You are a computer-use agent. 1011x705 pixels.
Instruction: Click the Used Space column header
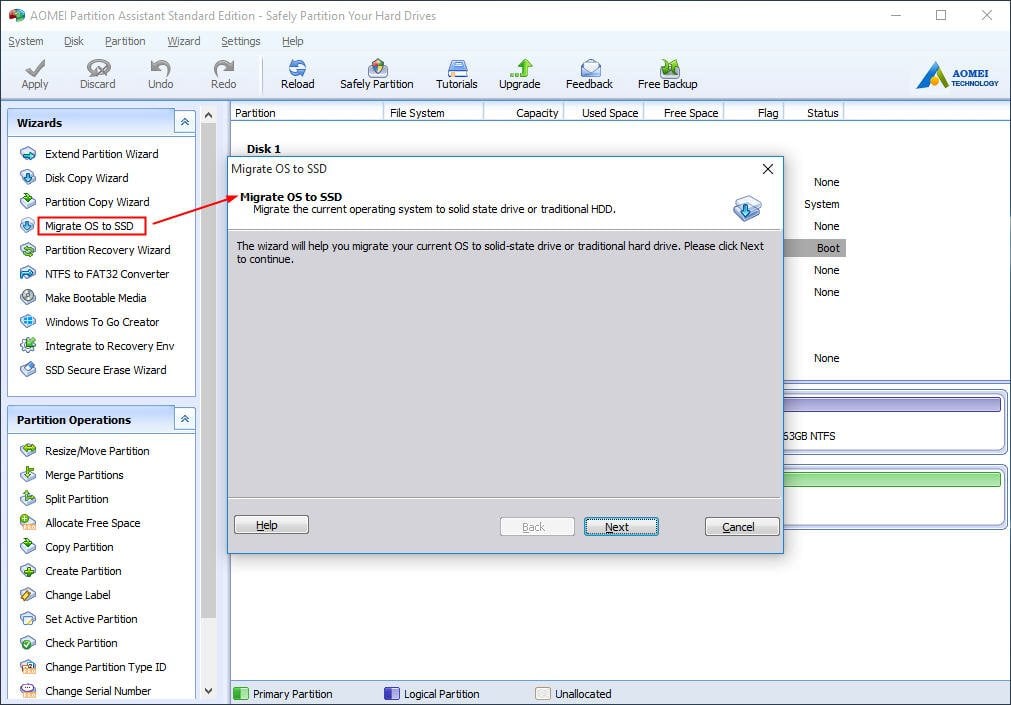click(x=604, y=113)
